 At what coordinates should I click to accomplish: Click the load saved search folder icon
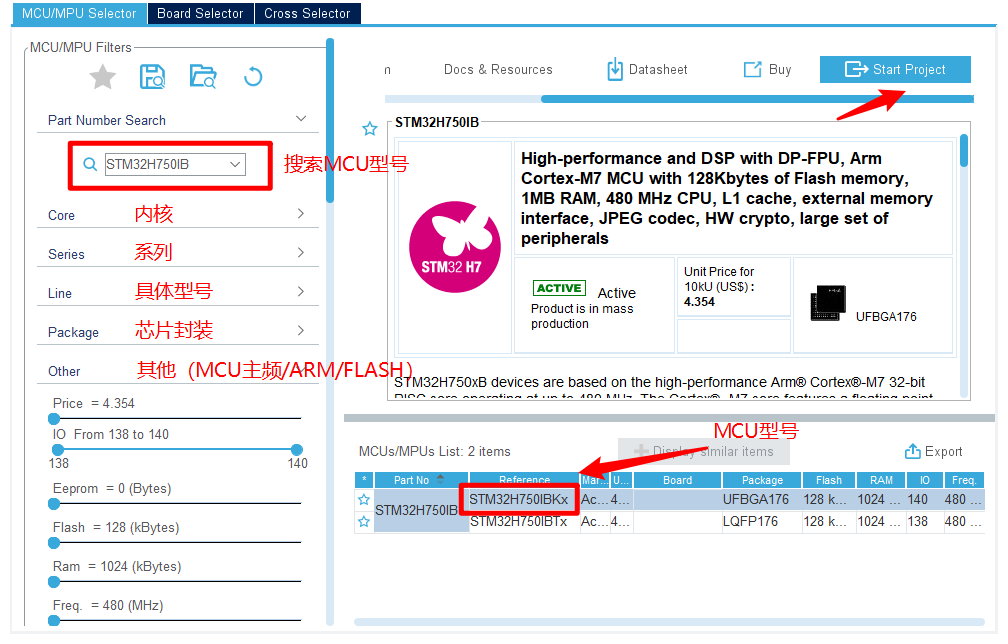point(203,77)
